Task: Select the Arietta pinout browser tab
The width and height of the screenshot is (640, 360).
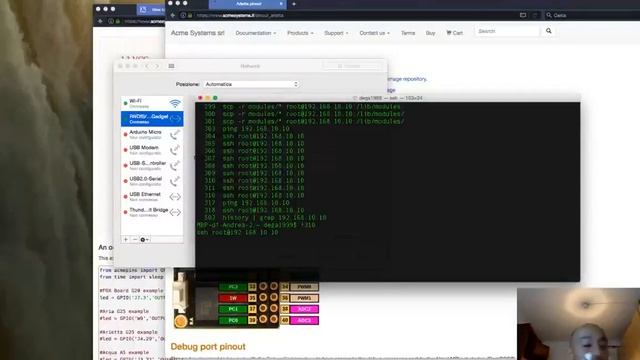Action: [x=249, y=4]
